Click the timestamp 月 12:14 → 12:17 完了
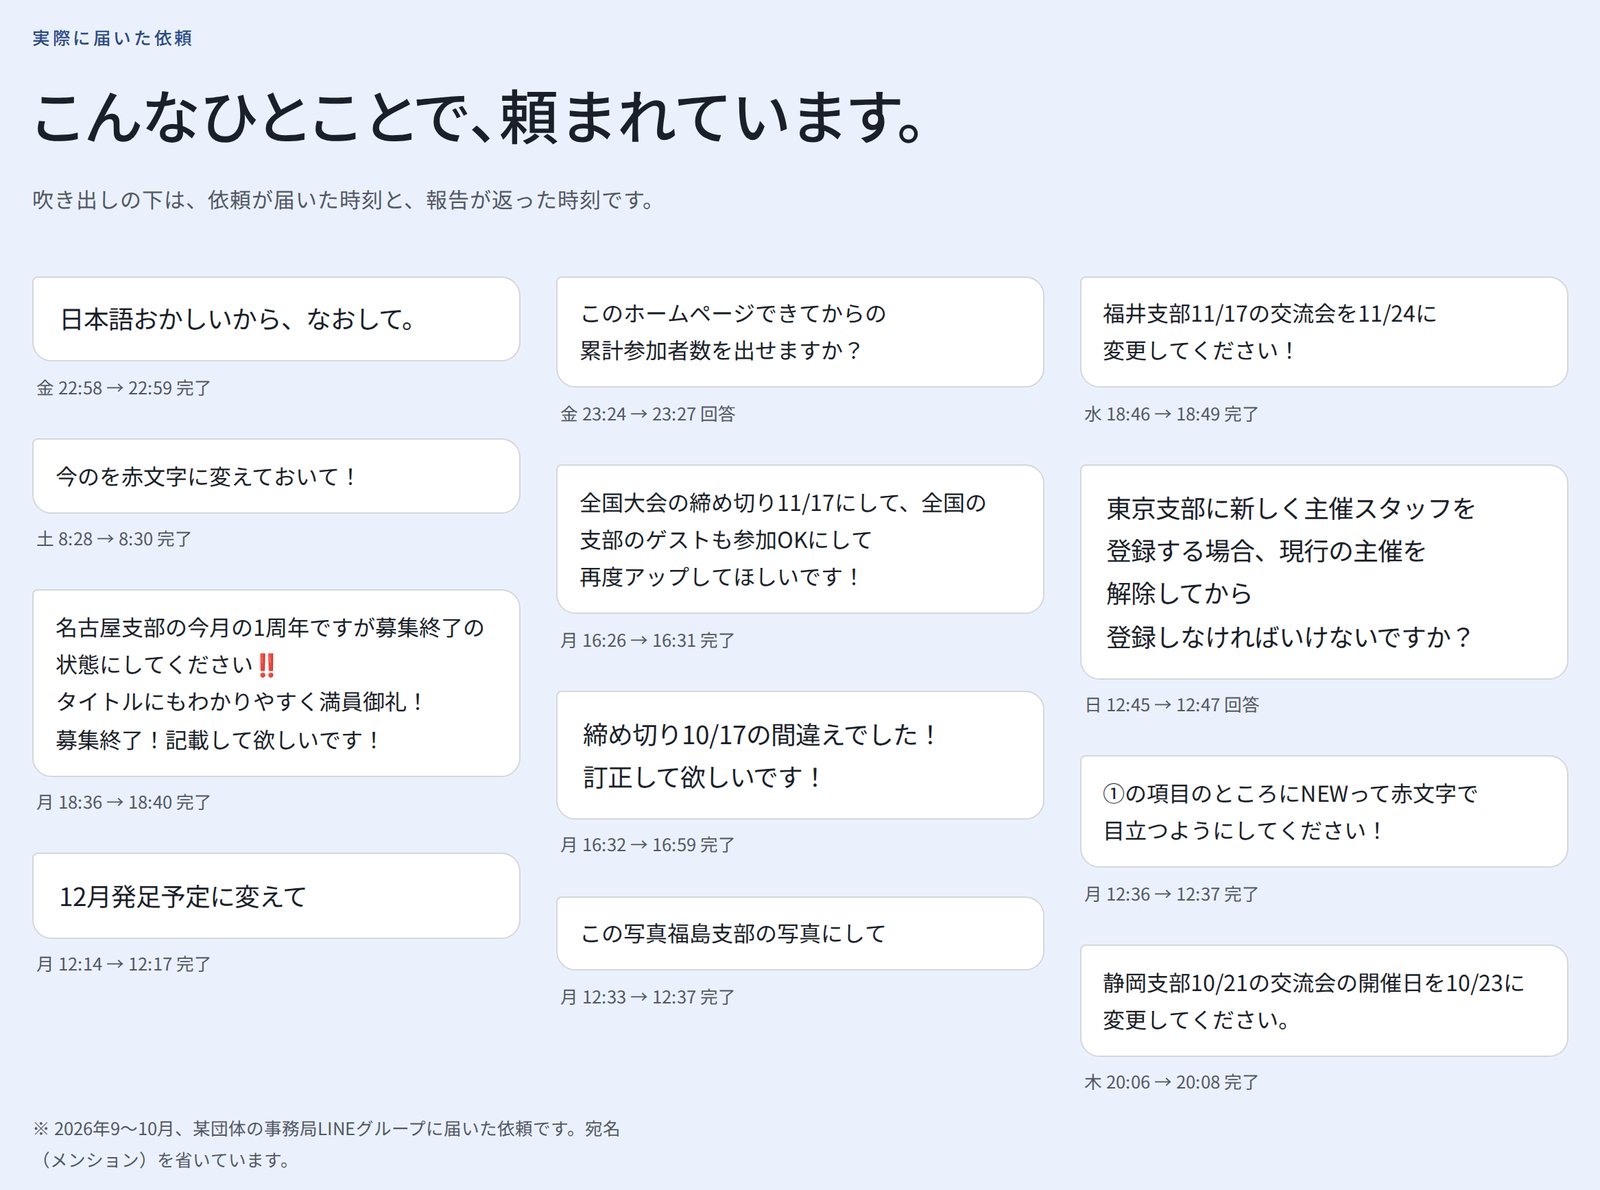Image resolution: width=1600 pixels, height=1190 pixels. pos(124,964)
